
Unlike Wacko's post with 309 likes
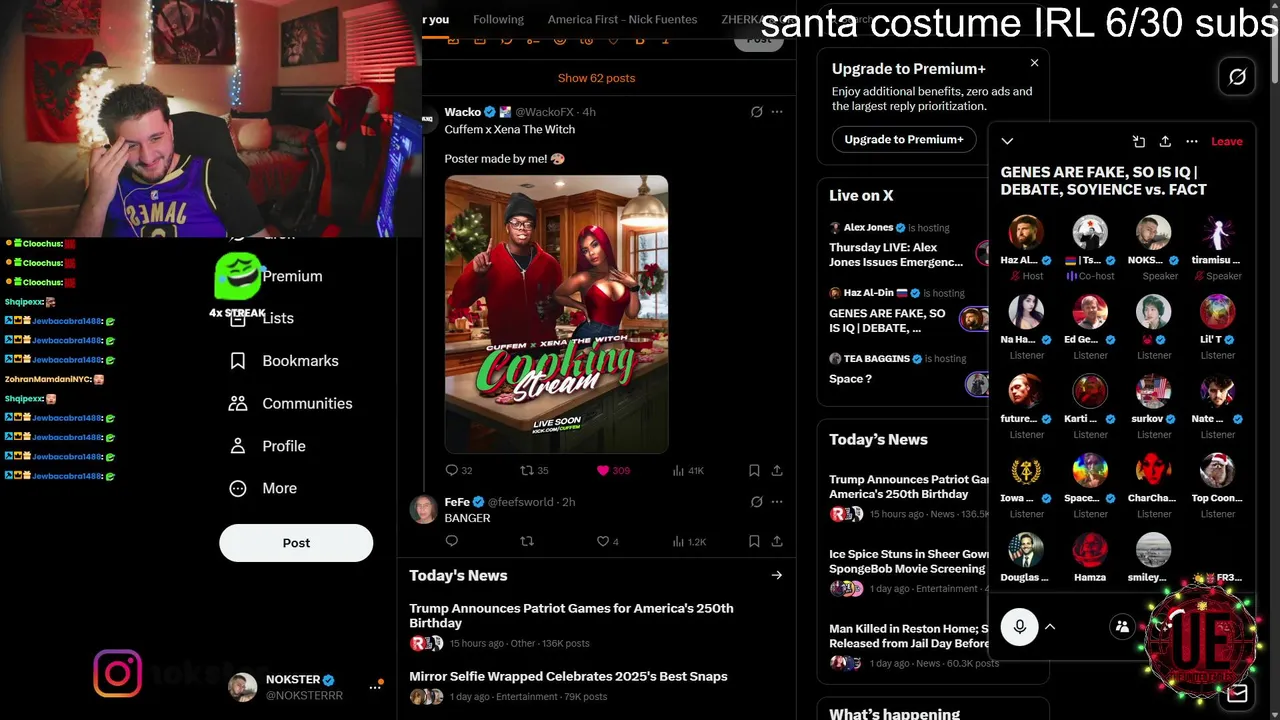pyautogui.click(x=603, y=470)
